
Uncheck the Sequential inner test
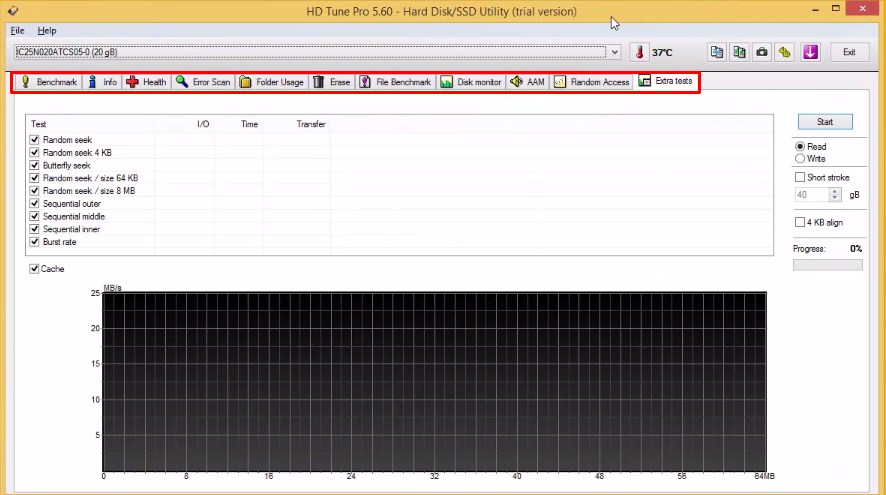click(x=34, y=229)
